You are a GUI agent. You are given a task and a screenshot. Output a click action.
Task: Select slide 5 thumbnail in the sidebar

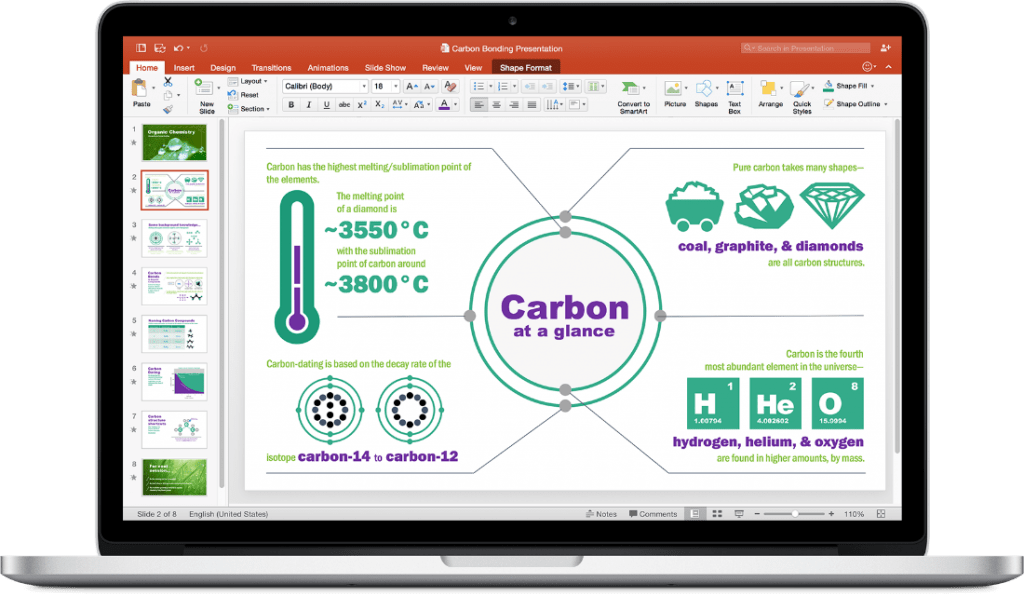coord(175,332)
